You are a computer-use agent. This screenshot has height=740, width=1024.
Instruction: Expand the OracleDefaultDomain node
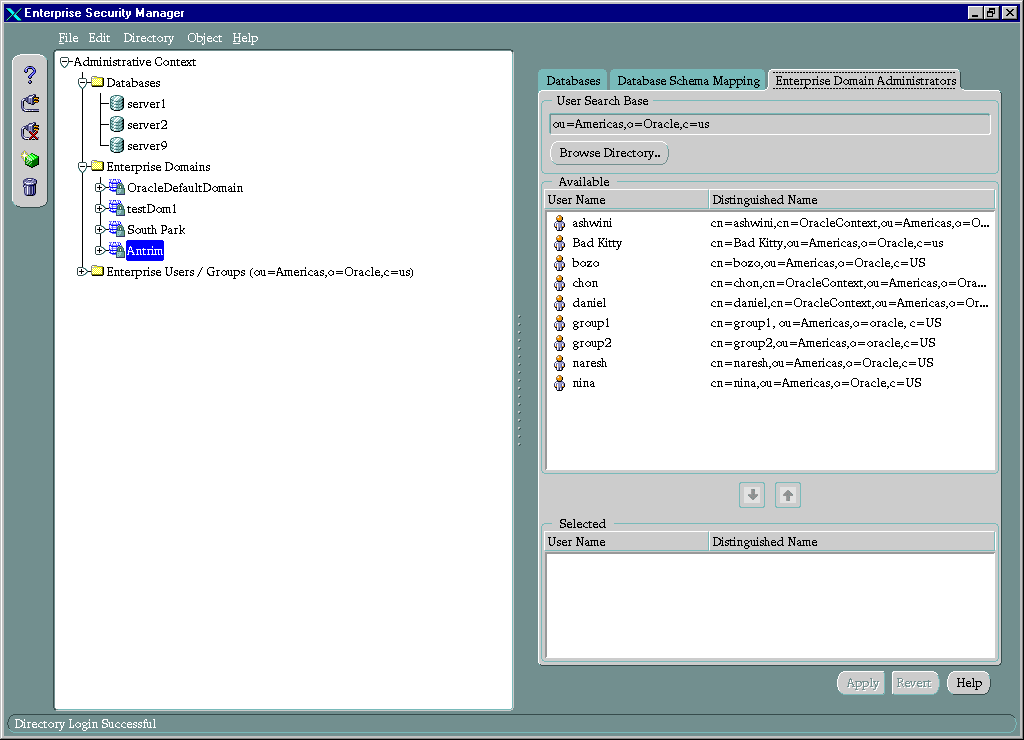point(99,188)
